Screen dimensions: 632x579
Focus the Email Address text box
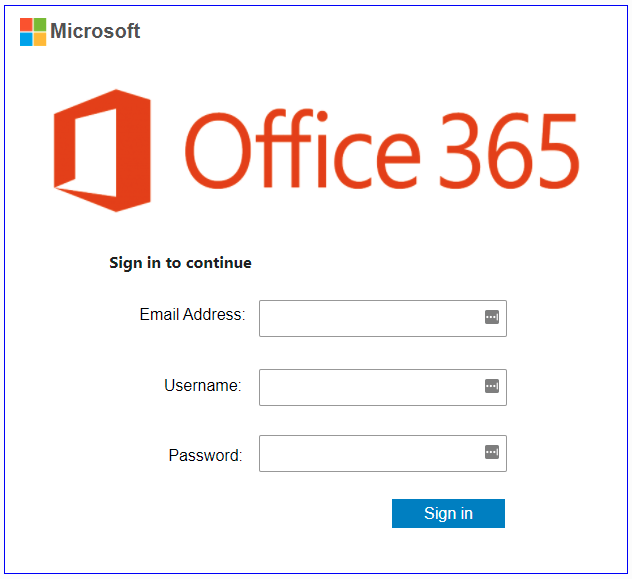point(383,318)
